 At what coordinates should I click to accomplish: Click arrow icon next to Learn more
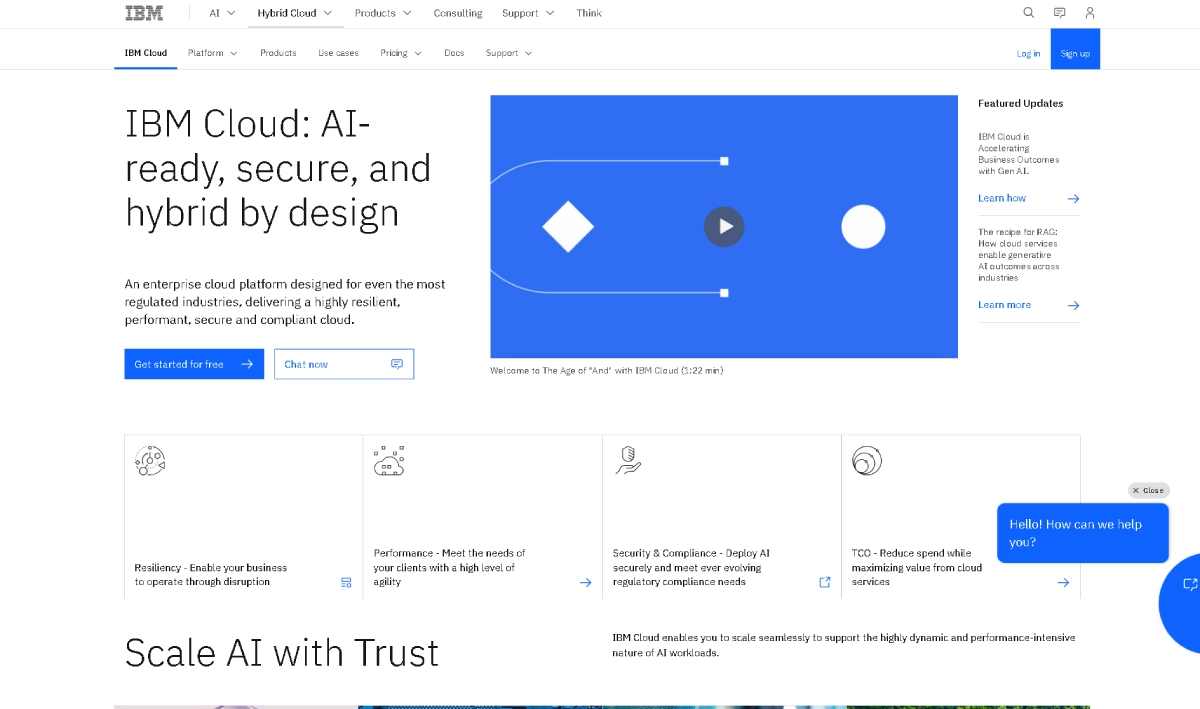point(1073,305)
